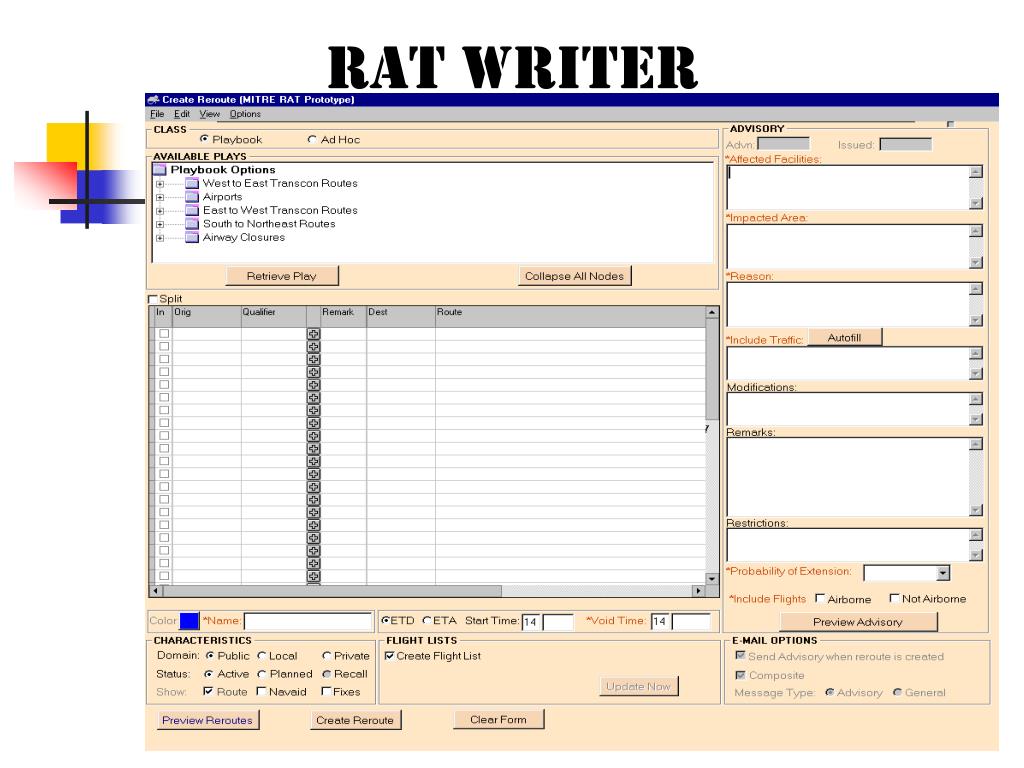The width and height of the screenshot is (1024, 768).
Task: Set Domain to Local
Action: [261, 656]
